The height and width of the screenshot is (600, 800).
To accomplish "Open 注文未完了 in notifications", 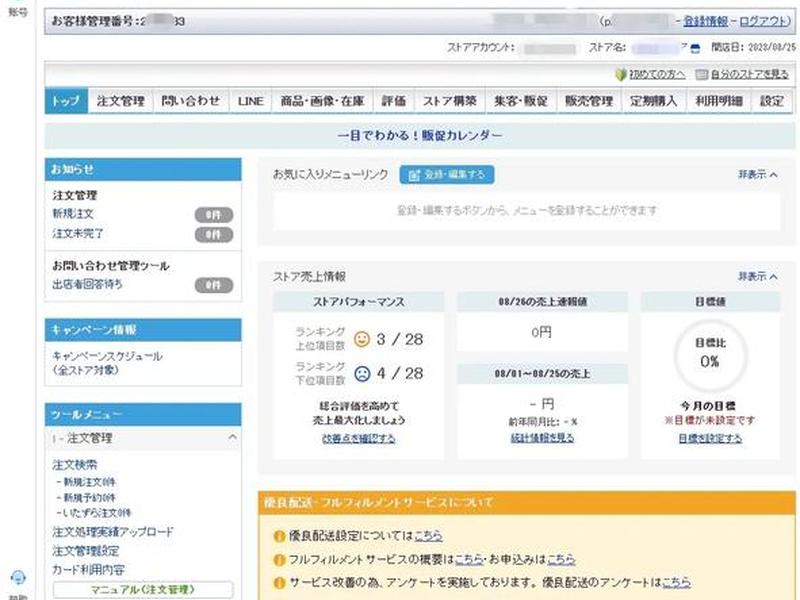I will pos(78,234).
